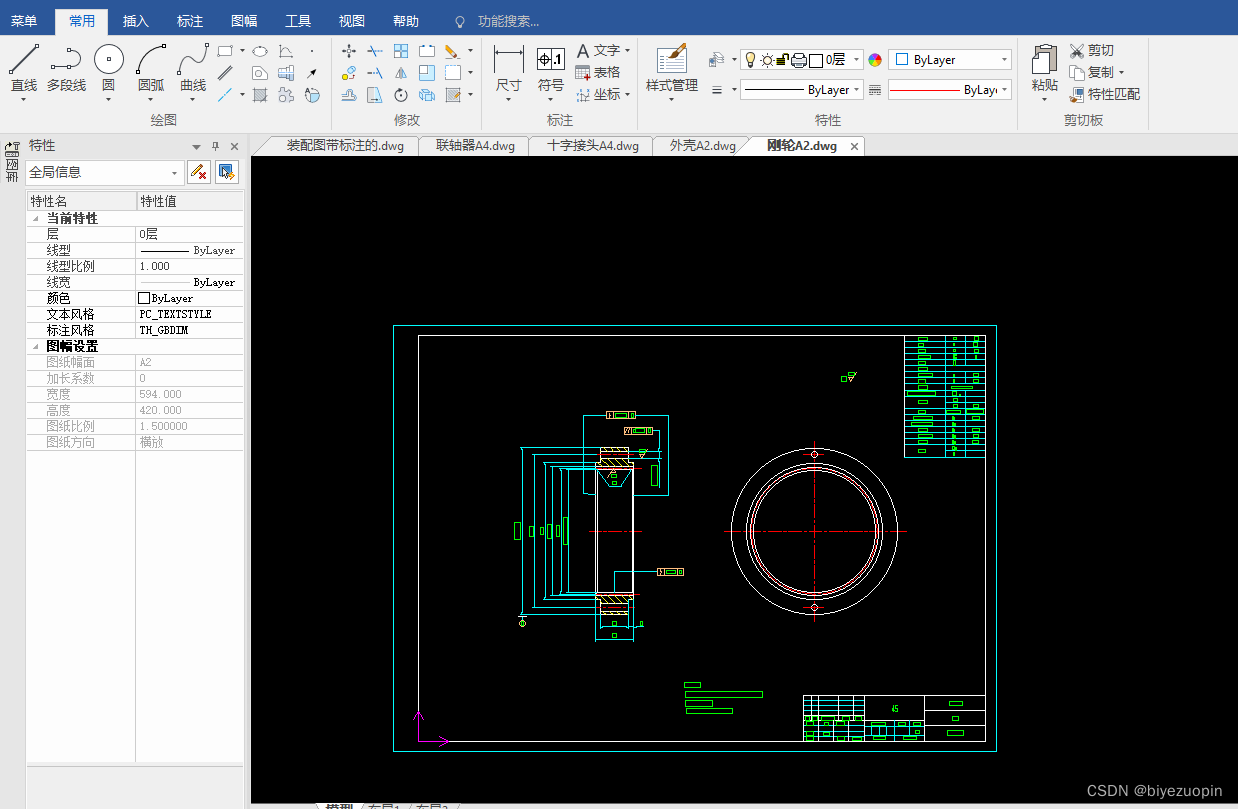Click the rotate tool in 修改

[401, 95]
